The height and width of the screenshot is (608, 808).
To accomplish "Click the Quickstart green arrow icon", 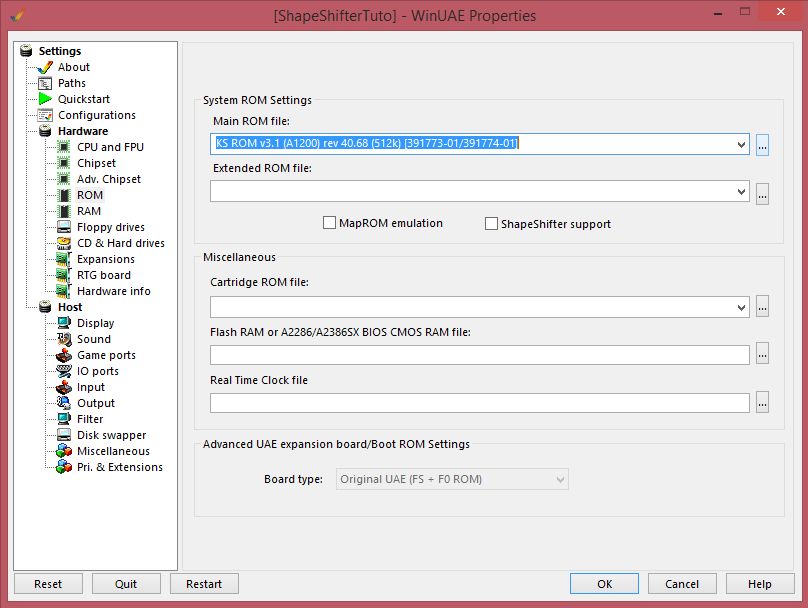I will click(45, 99).
